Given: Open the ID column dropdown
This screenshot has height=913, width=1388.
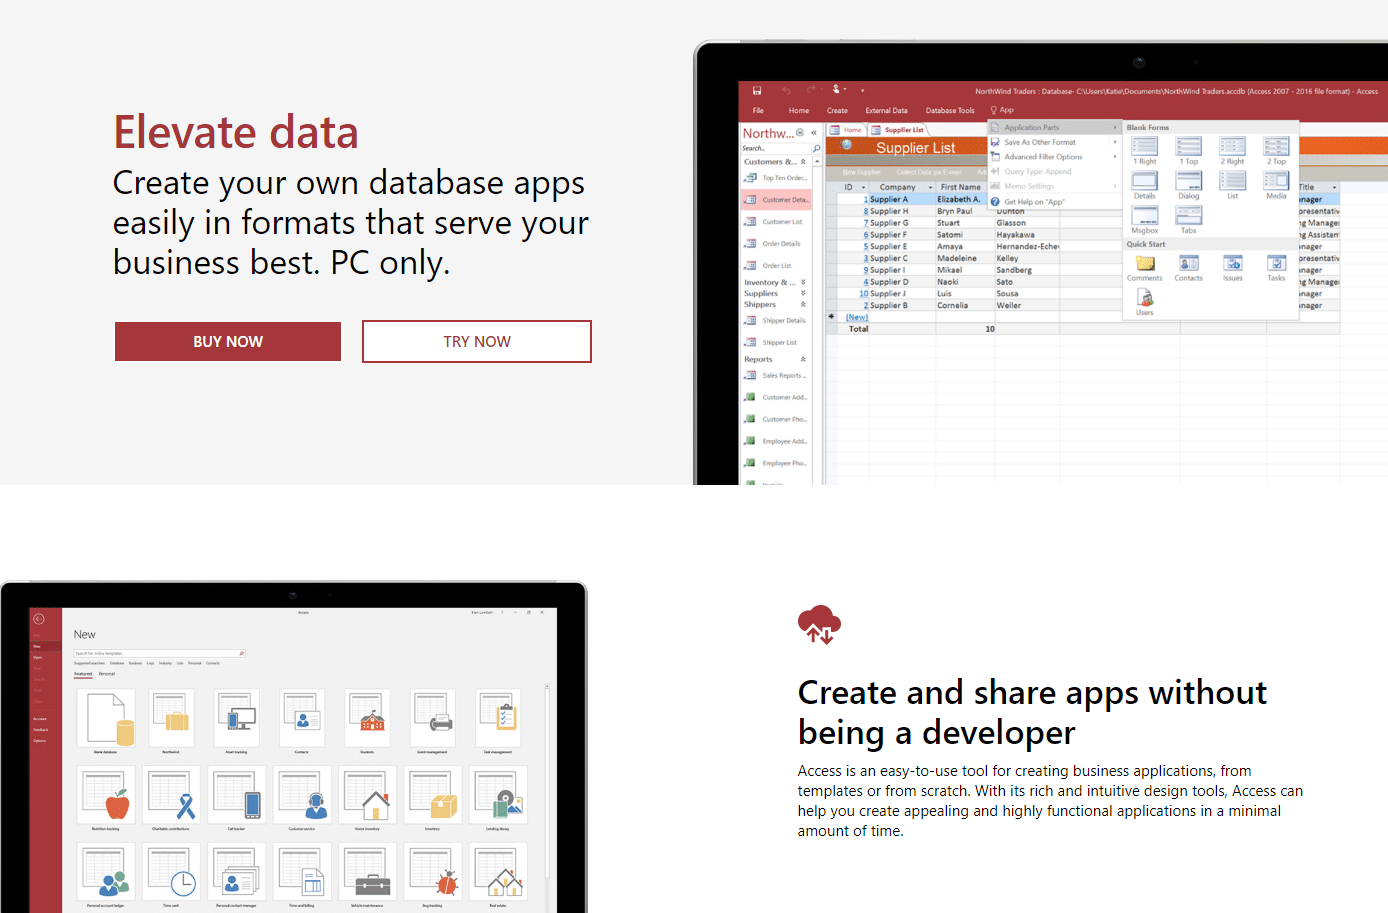Looking at the screenshot, I should (861, 187).
